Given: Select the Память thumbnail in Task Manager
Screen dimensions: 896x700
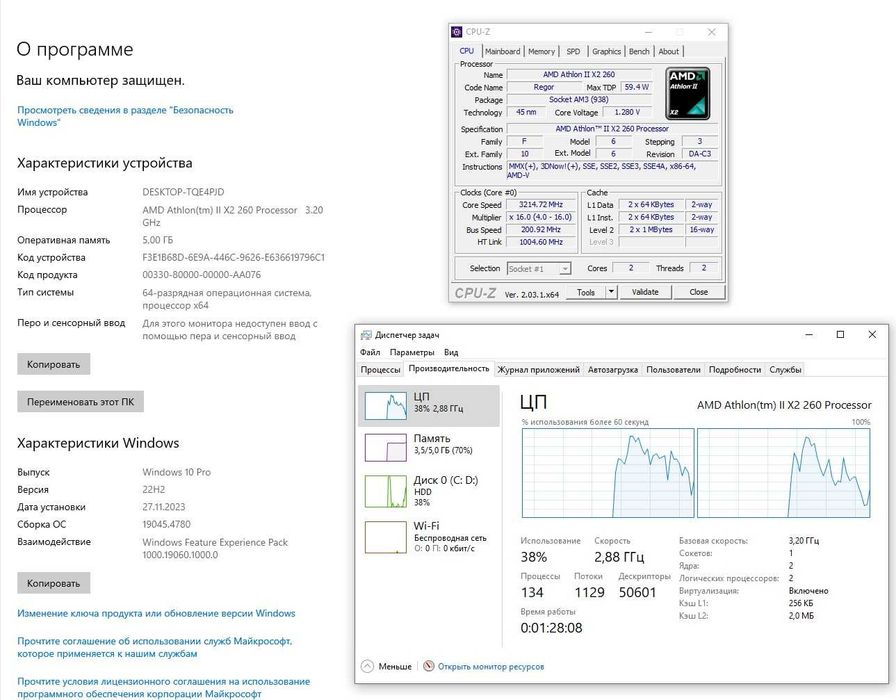Looking at the screenshot, I should coord(386,447).
